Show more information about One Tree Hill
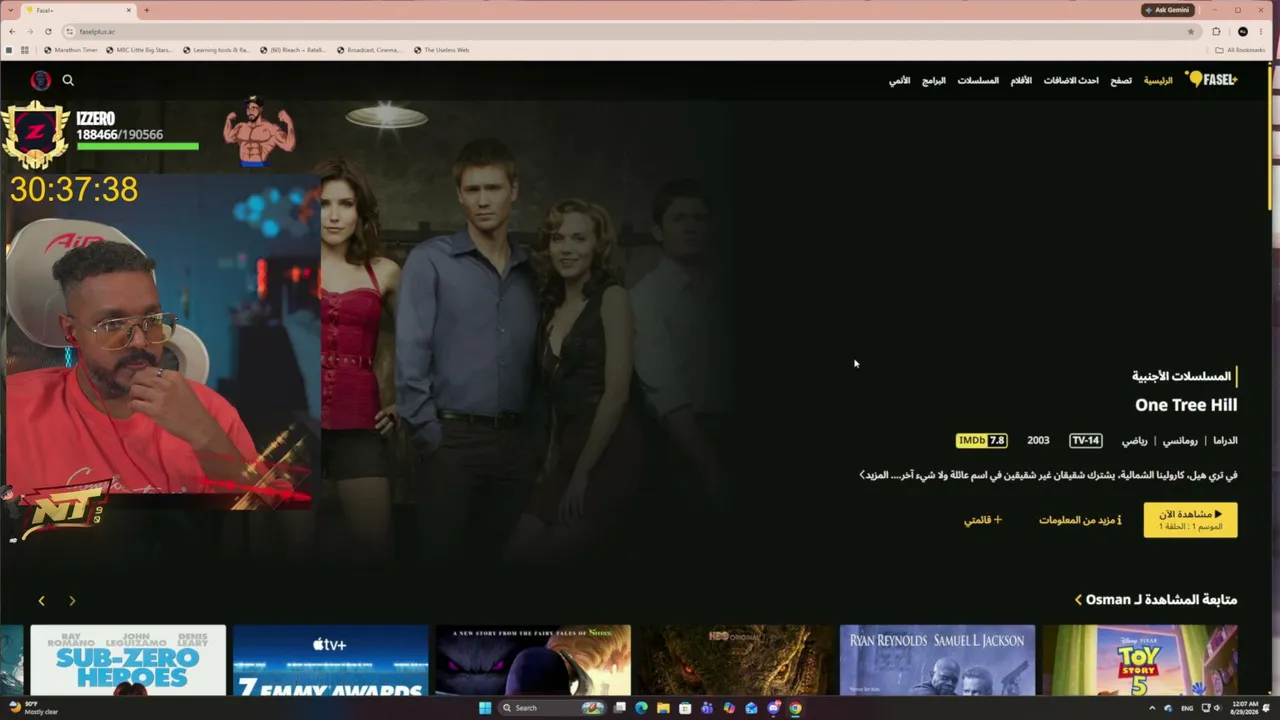1280x720 pixels. coord(1080,520)
